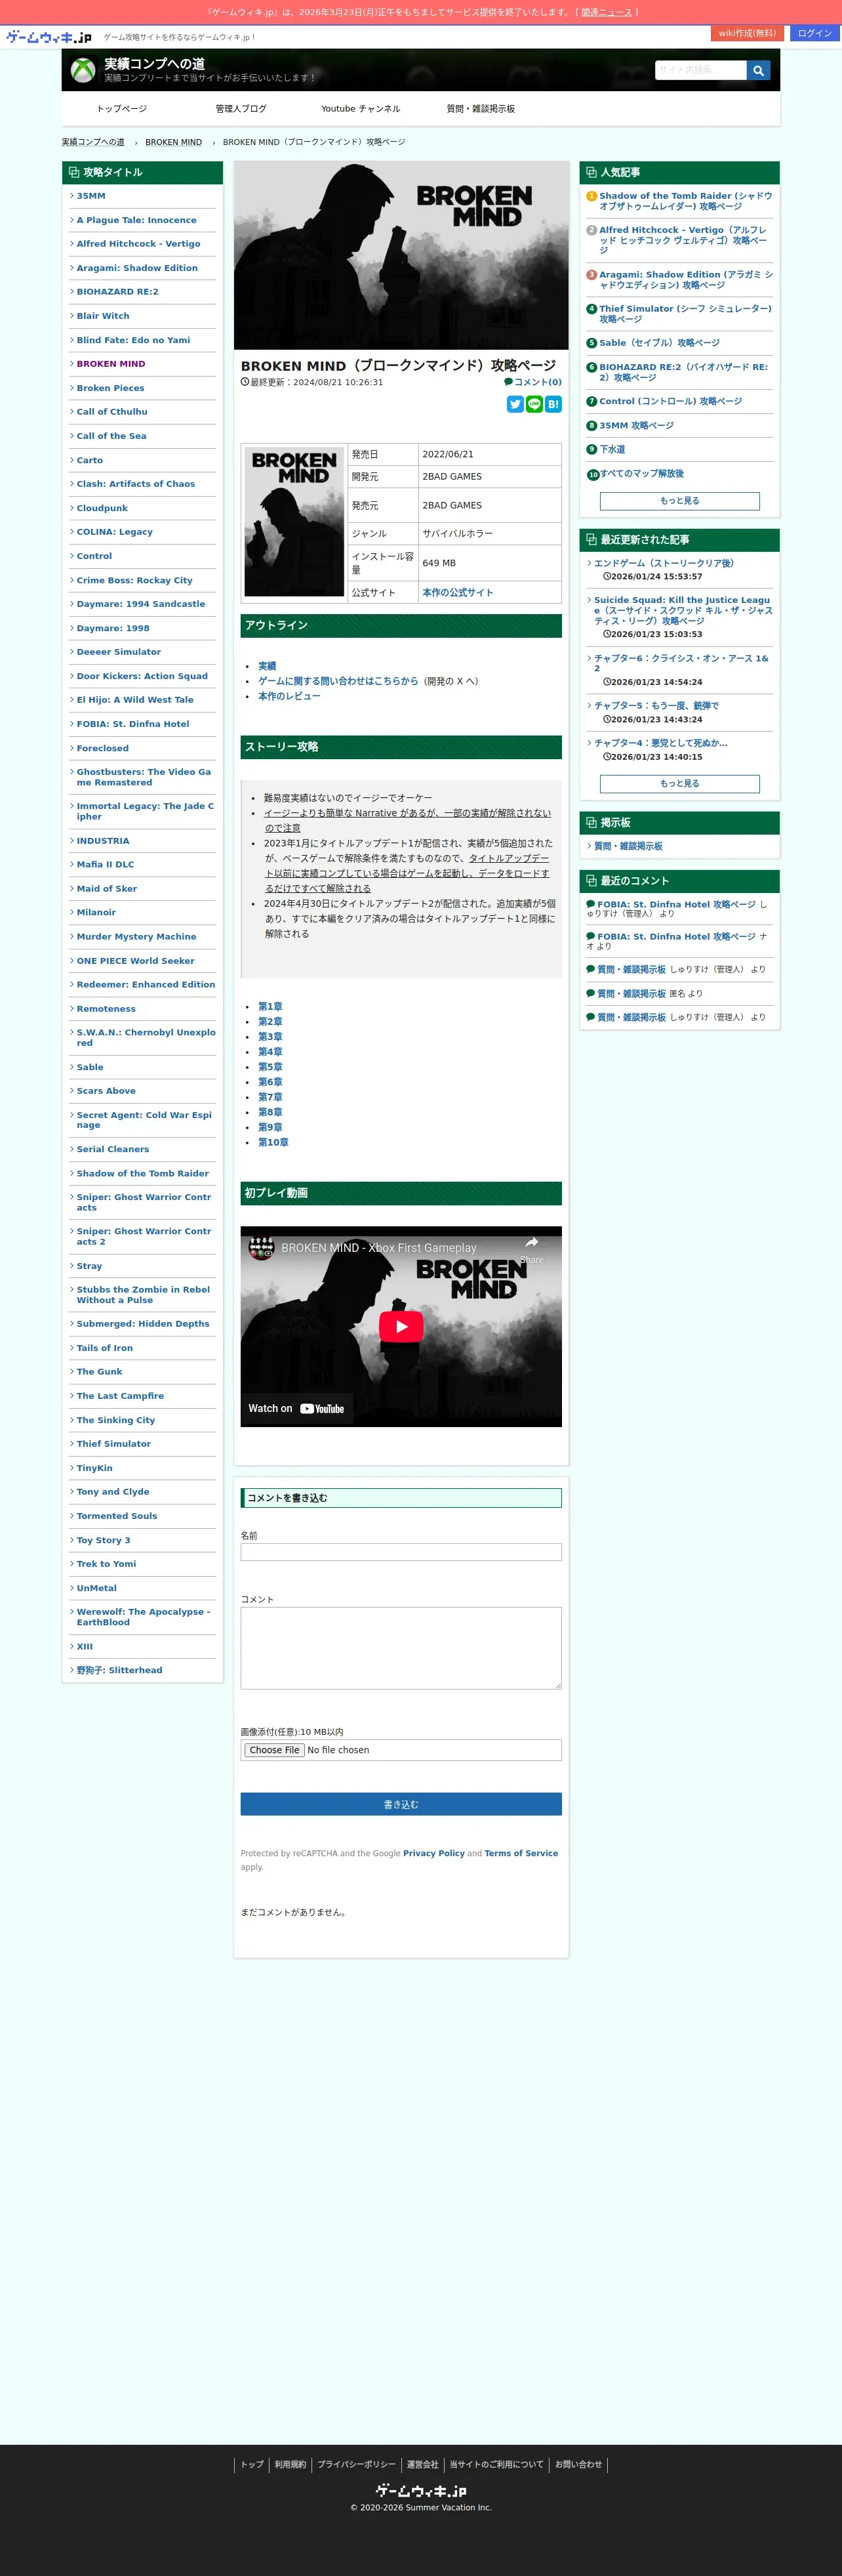Viewport: 842px width, 2576px height.
Task: Click もっと見る under 最近更新された記事
Action: click(680, 784)
